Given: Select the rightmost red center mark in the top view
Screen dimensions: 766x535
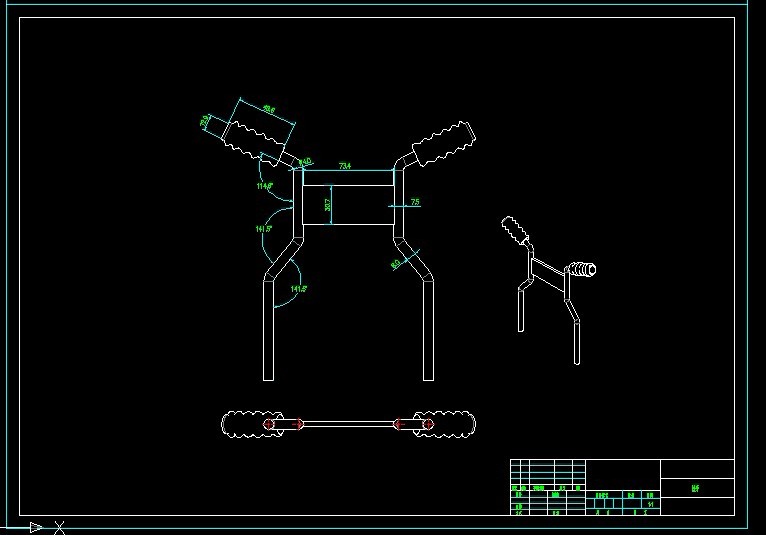Looking at the screenshot, I should [428, 424].
